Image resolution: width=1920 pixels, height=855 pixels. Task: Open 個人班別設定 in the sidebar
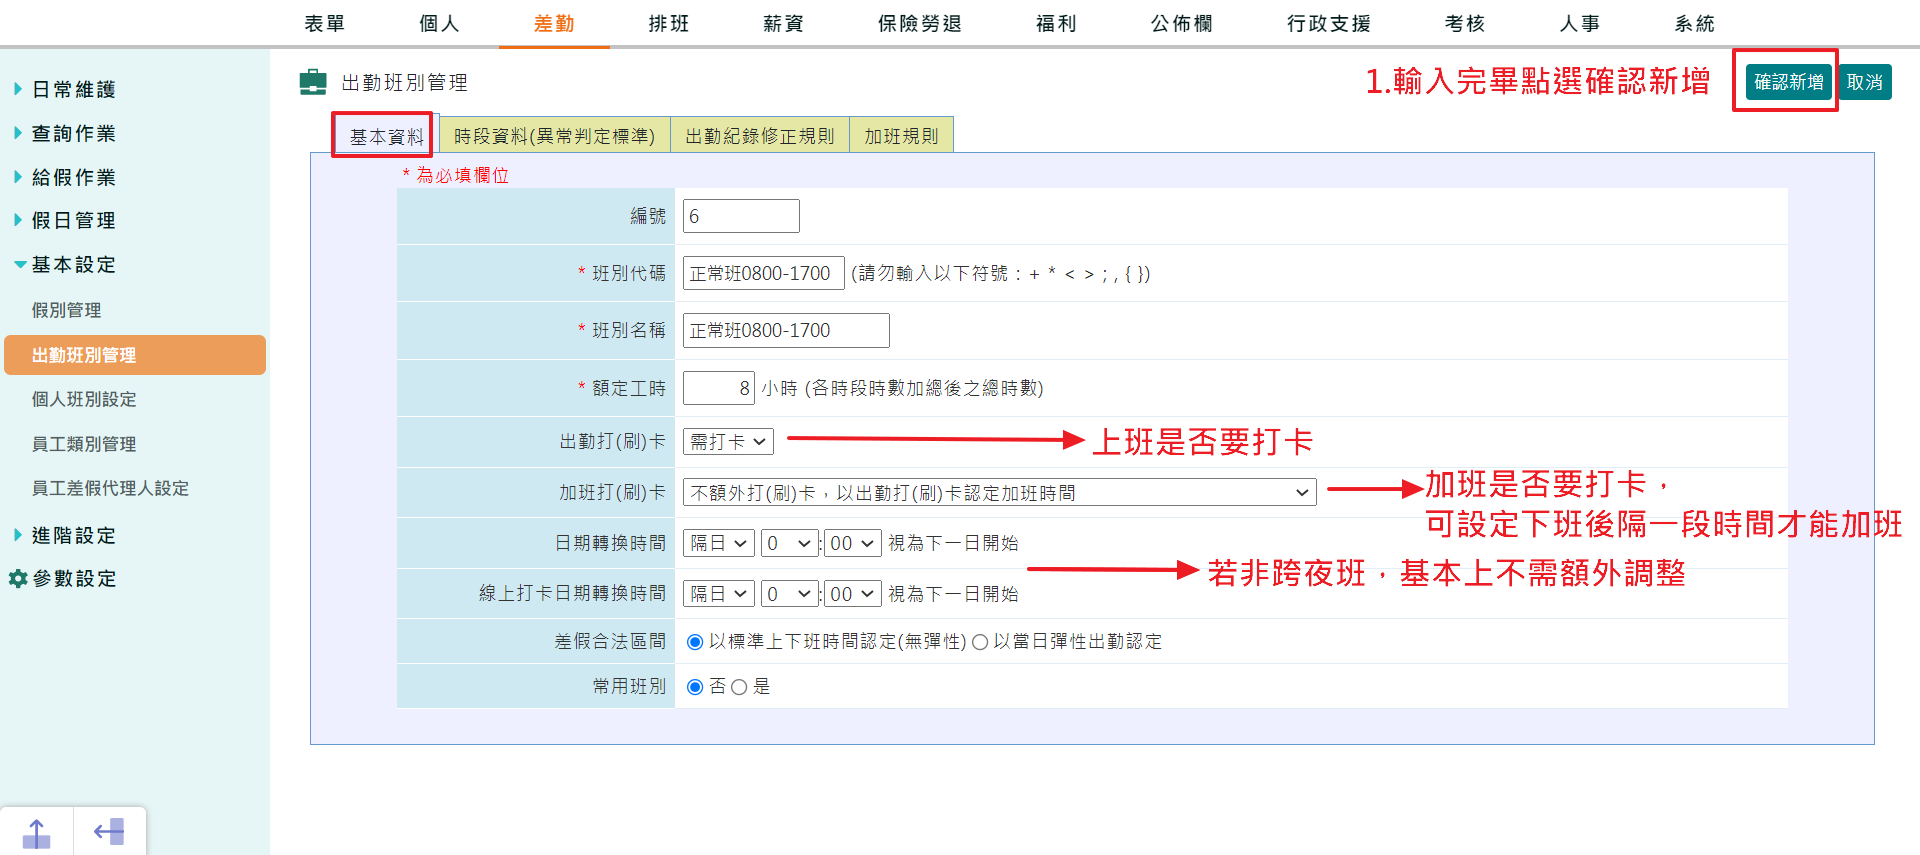tap(84, 399)
